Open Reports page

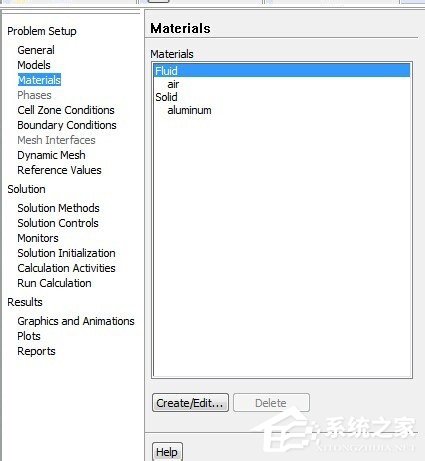pyautogui.click(x=36, y=351)
